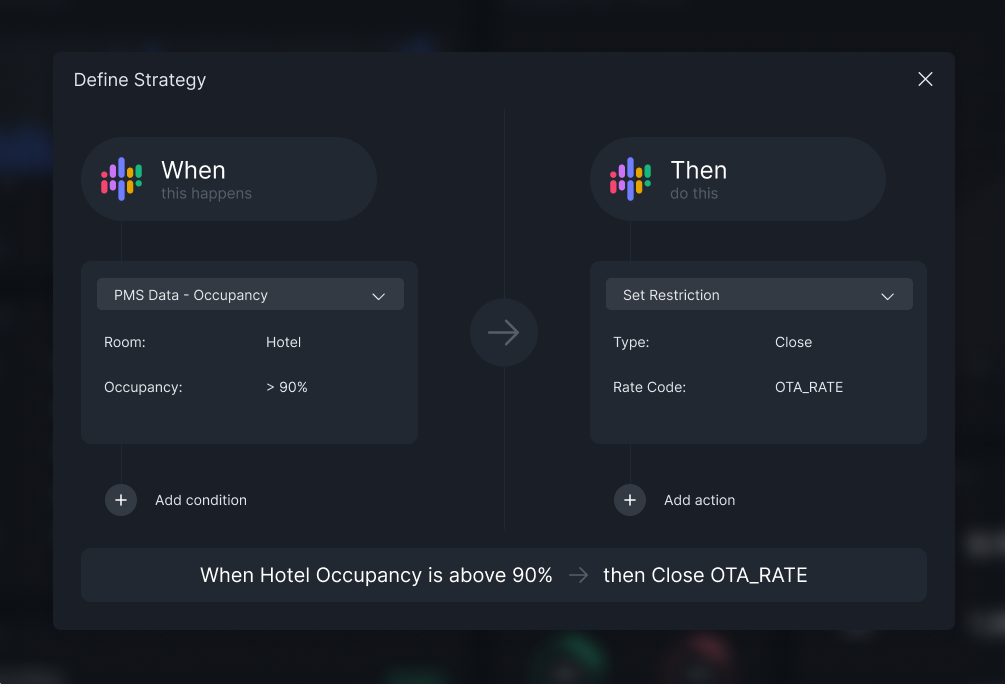Viewport: 1005px width, 684px height.
Task: Edit the OTA_RATE rate code value
Action: click(809, 387)
